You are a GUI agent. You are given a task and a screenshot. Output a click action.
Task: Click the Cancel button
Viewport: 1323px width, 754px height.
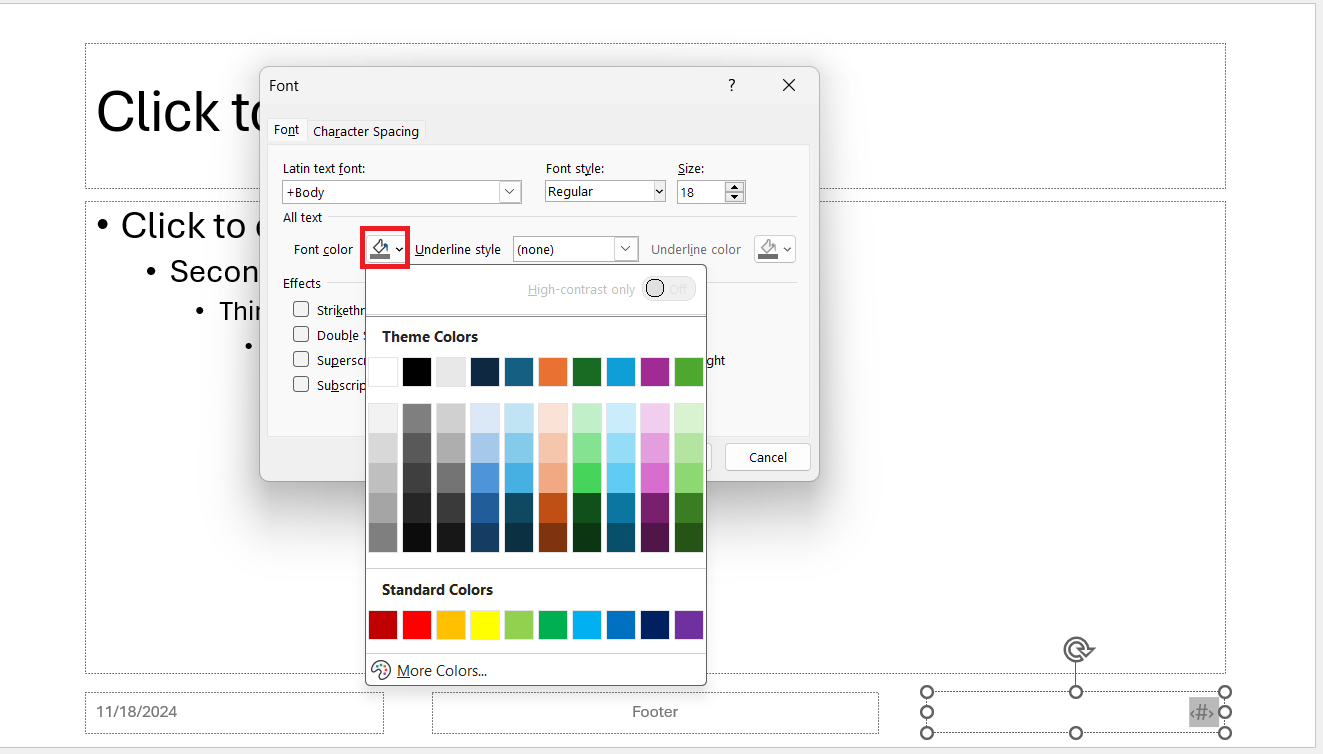[x=768, y=457]
